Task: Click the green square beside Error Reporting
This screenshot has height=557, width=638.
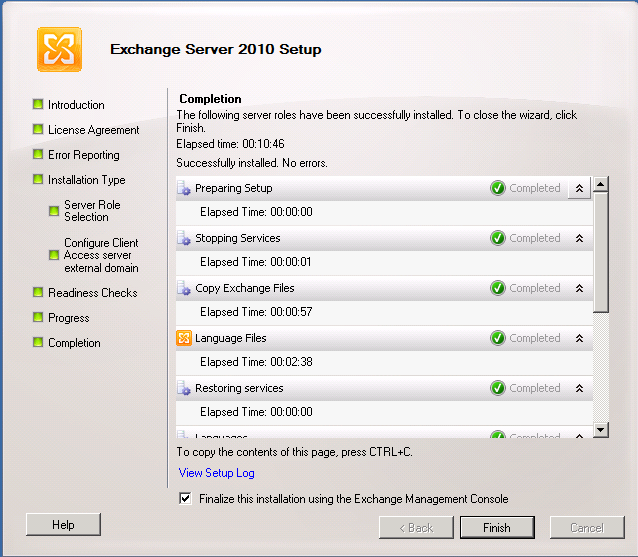Action: click(x=38, y=155)
